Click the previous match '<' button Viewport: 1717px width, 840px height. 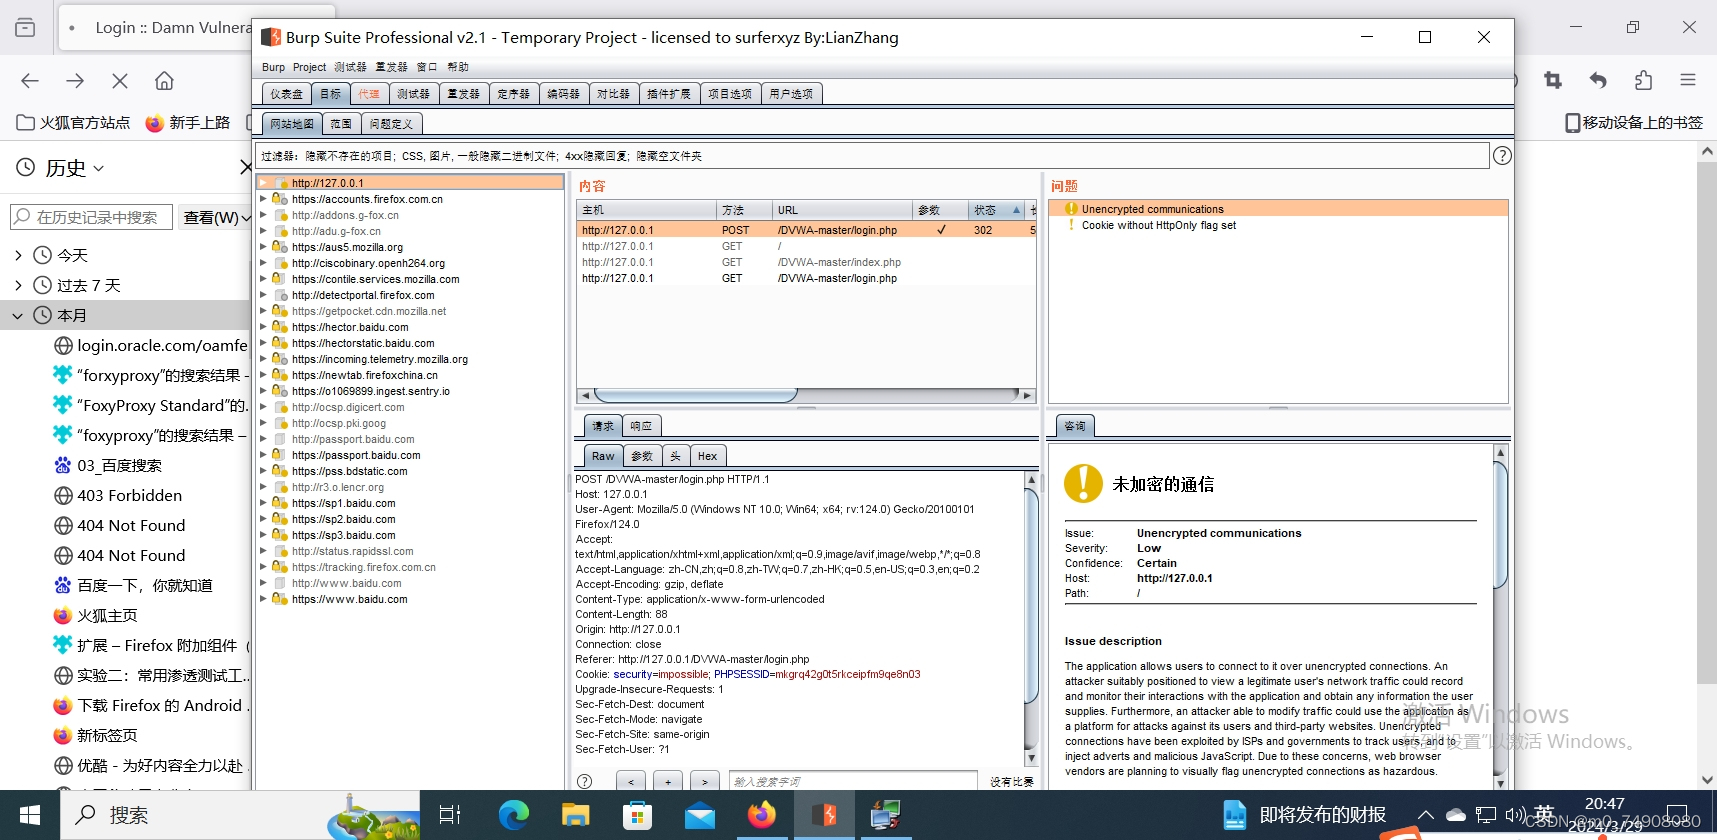tap(631, 782)
